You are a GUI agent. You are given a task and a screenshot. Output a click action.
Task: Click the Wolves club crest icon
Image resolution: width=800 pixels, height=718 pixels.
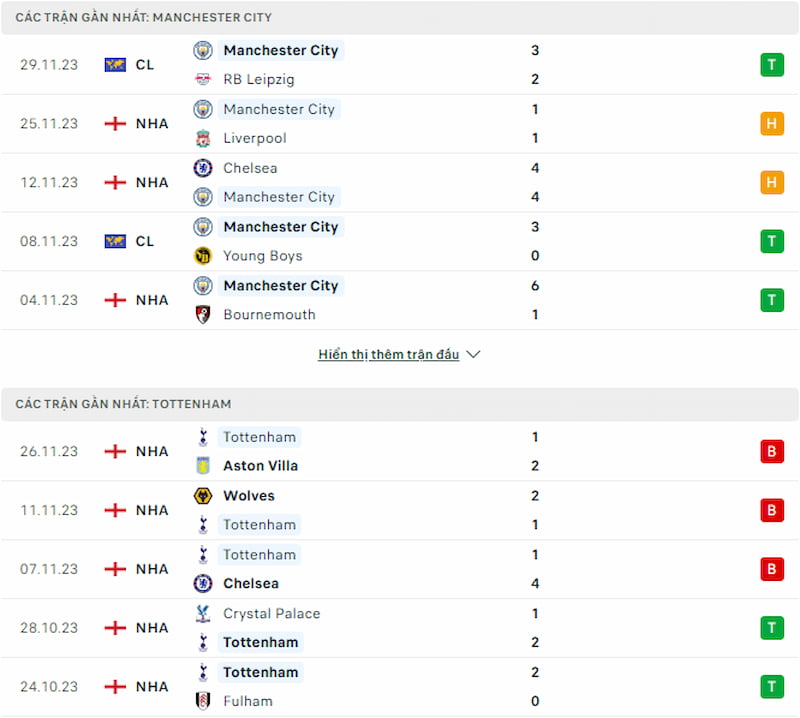click(x=203, y=496)
